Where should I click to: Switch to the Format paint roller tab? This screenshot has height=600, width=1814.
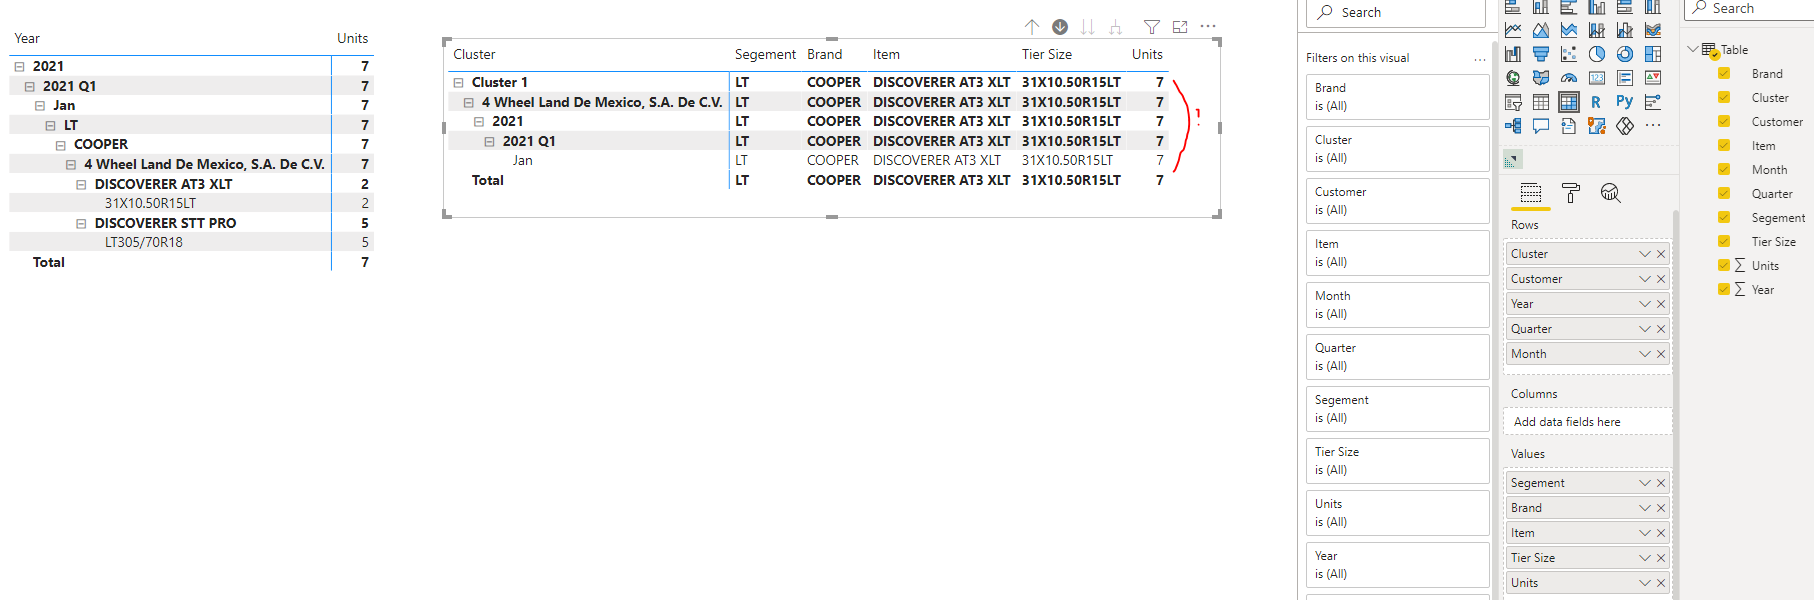coord(1571,194)
